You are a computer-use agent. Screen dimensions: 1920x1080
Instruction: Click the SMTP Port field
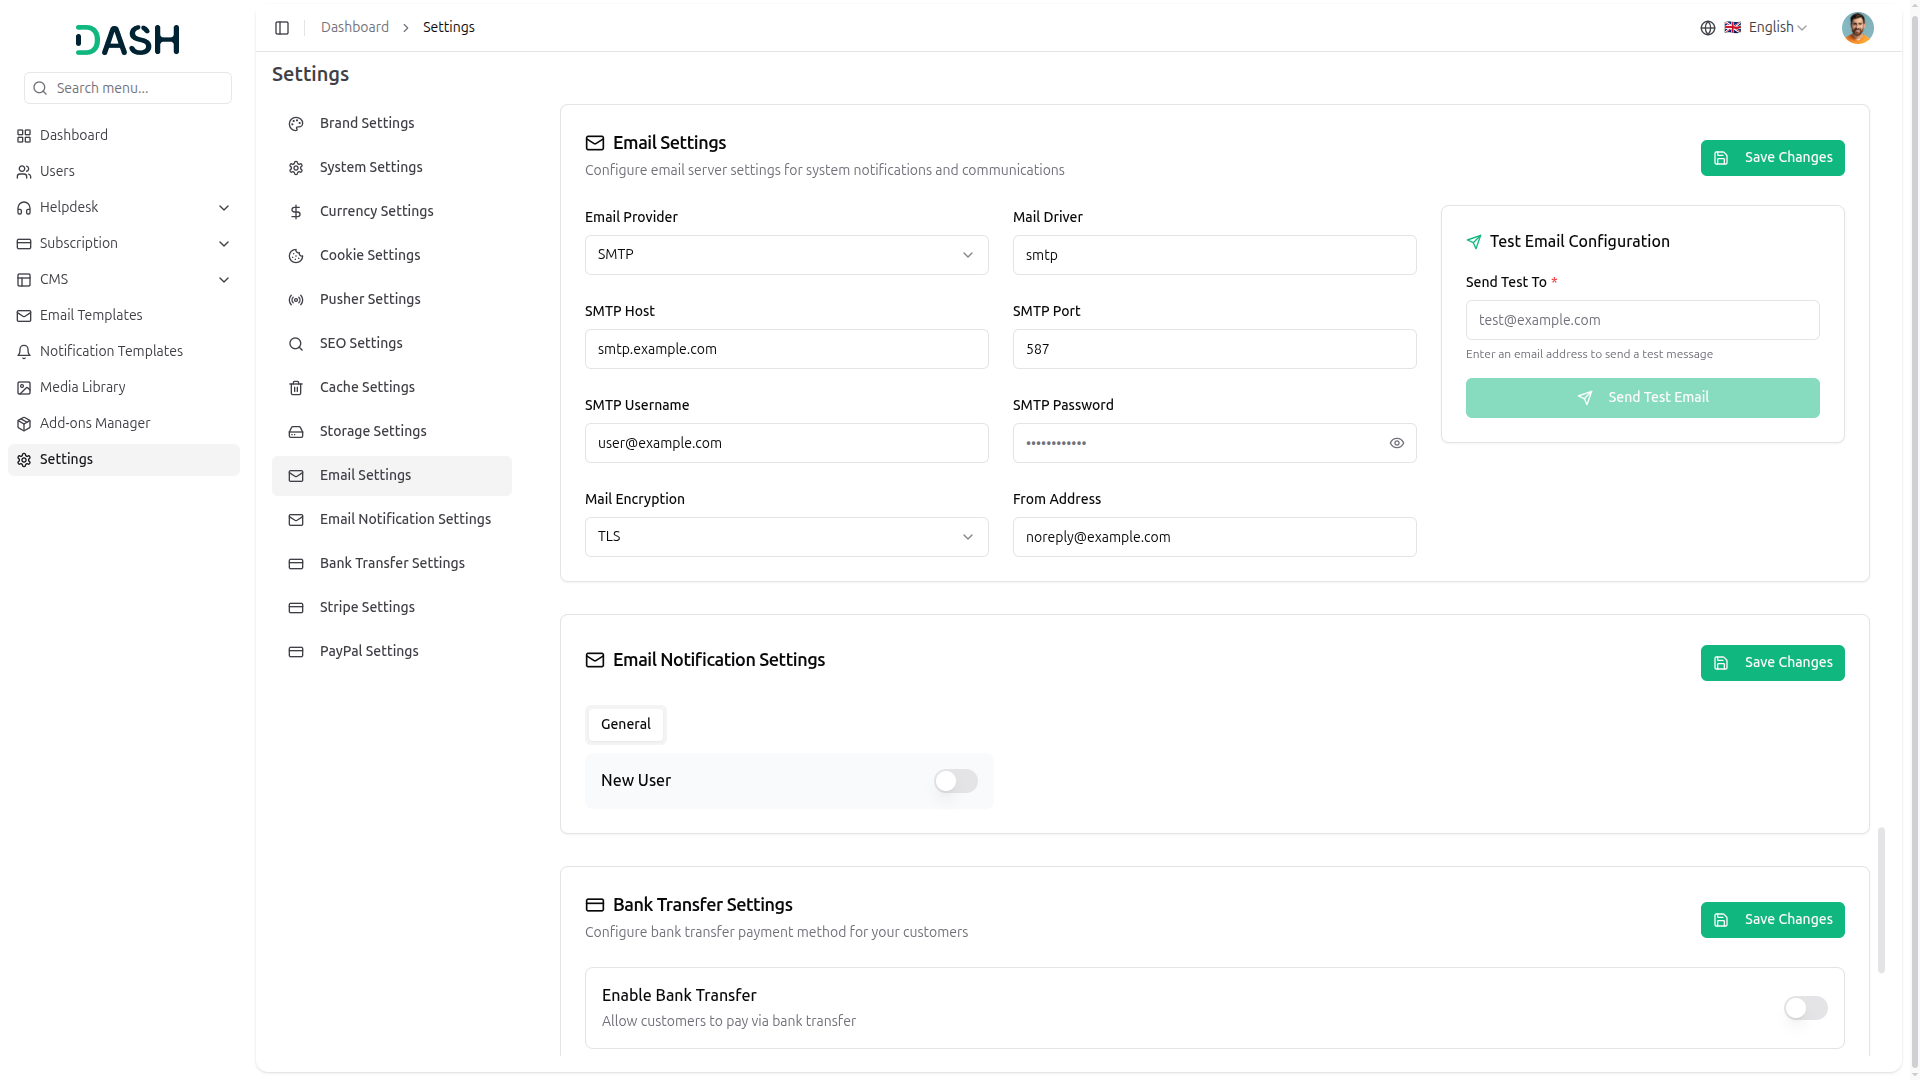point(1215,349)
